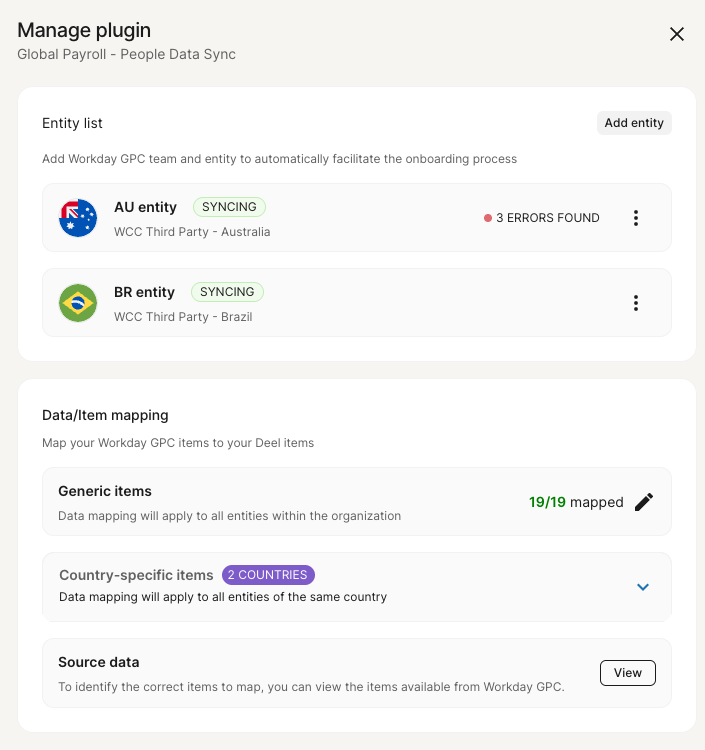Click the Generic items heading
This screenshot has height=750, width=705.
(105, 491)
